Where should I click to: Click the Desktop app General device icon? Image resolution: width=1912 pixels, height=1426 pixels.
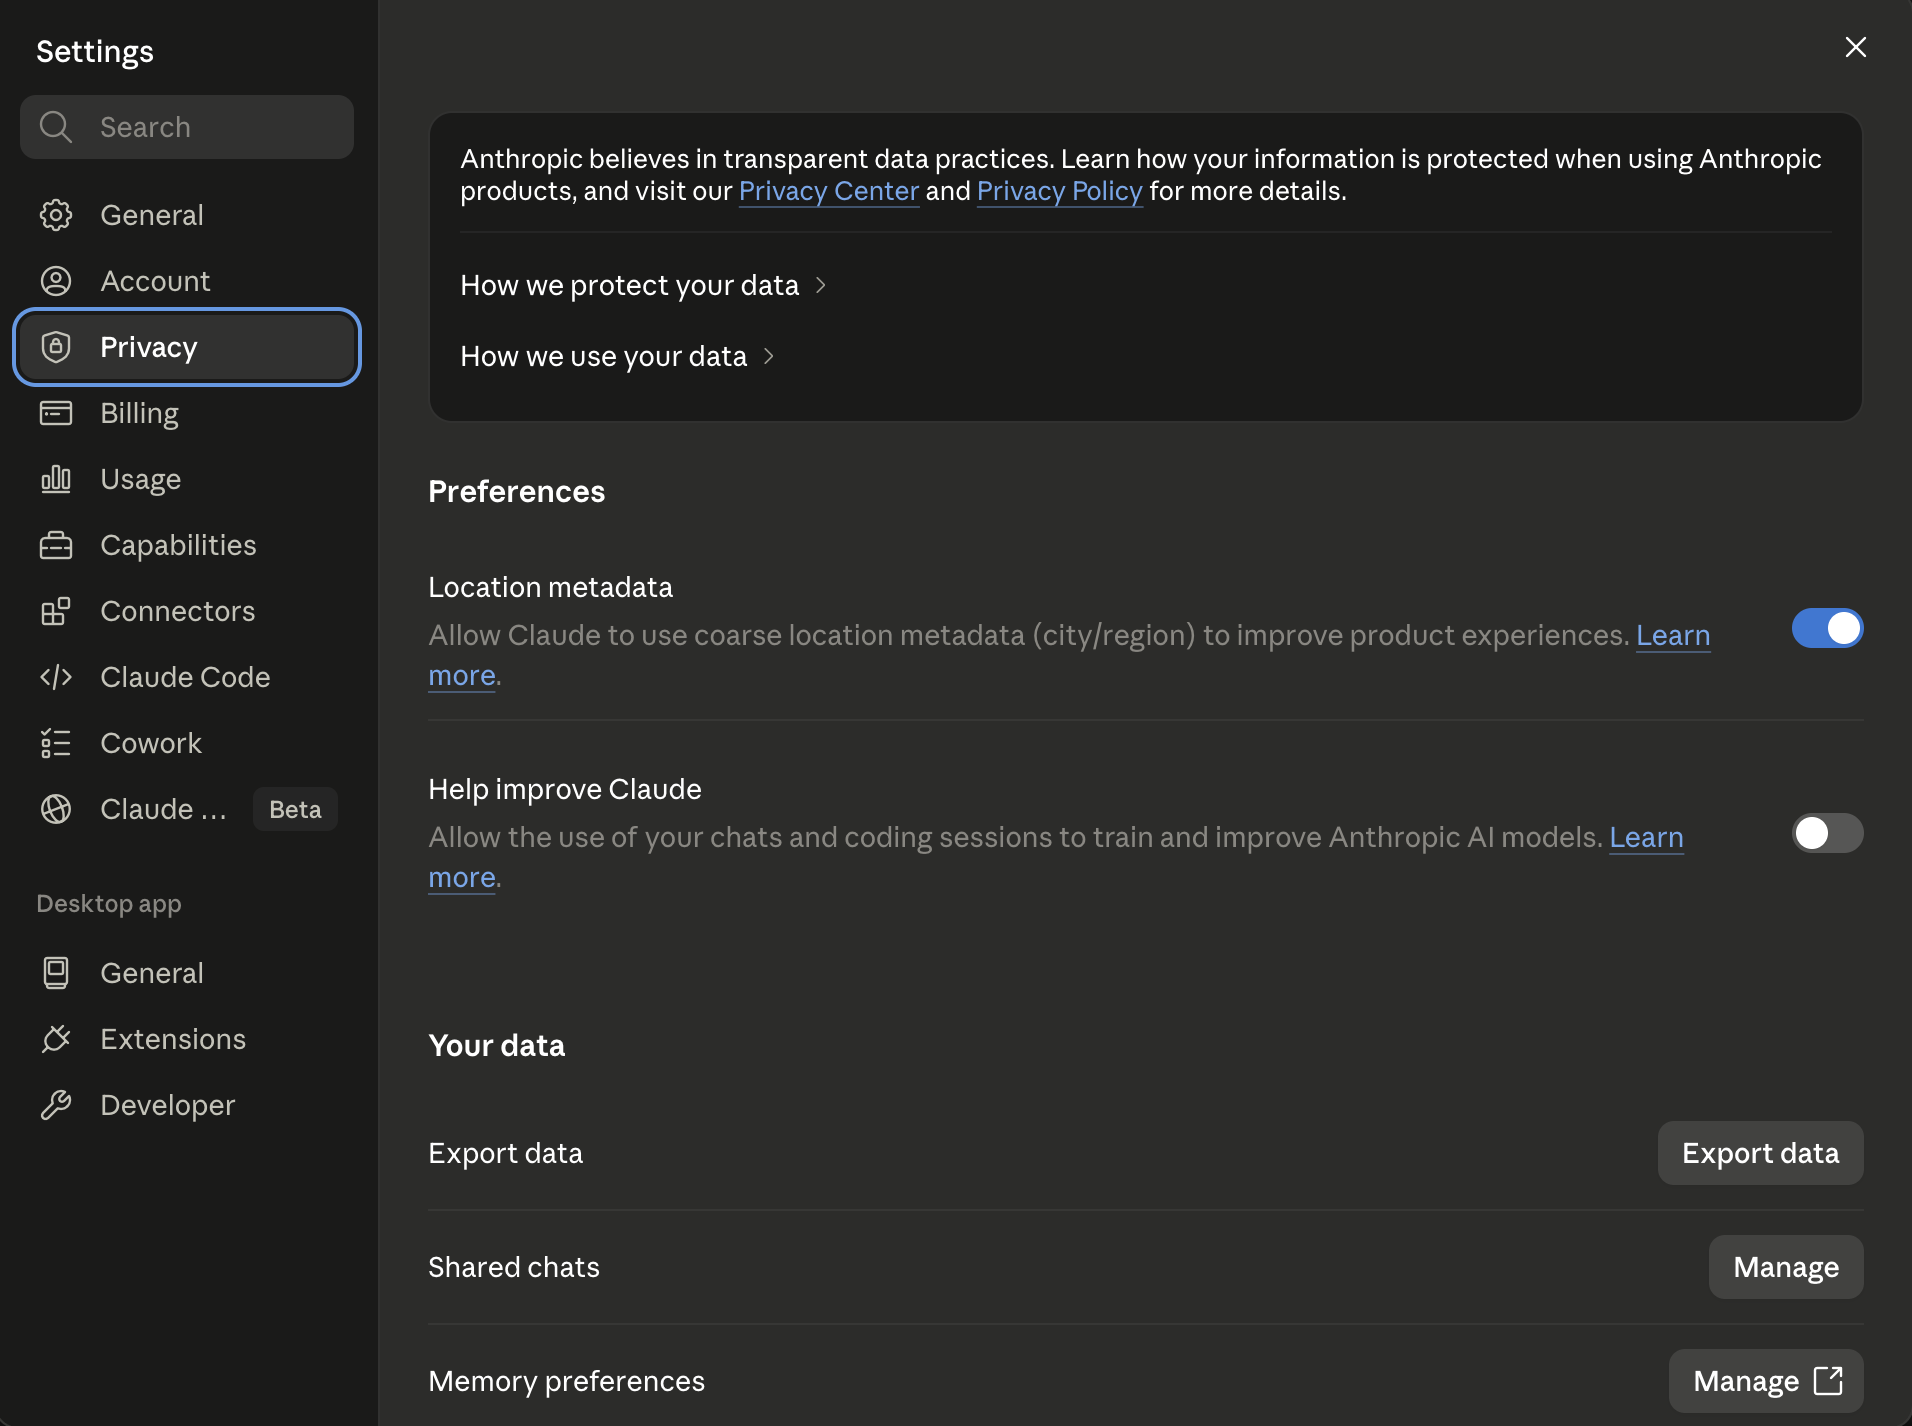[x=56, y=973]
